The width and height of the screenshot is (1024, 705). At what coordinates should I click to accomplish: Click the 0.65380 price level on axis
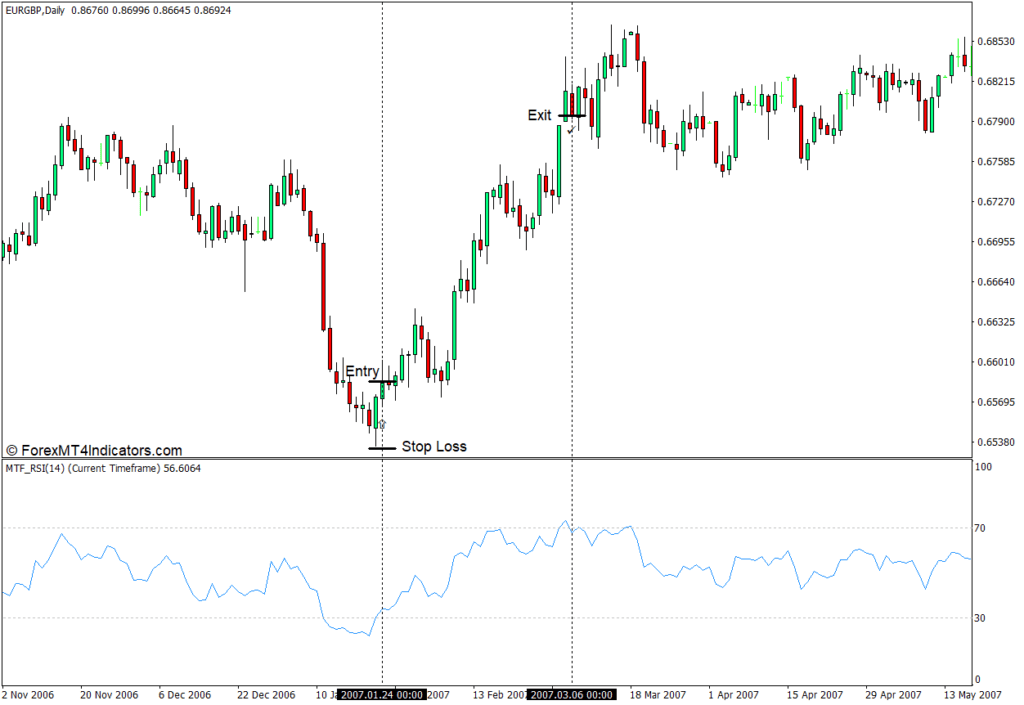(994, 442)
